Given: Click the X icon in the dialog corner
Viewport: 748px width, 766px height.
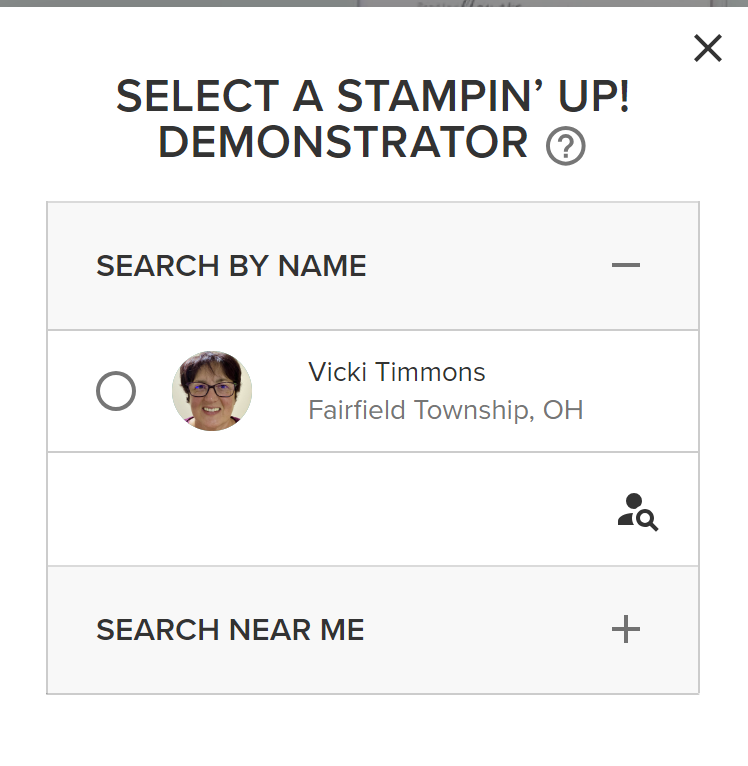Looking at the screenshot, I should click(x=707, y=48).
